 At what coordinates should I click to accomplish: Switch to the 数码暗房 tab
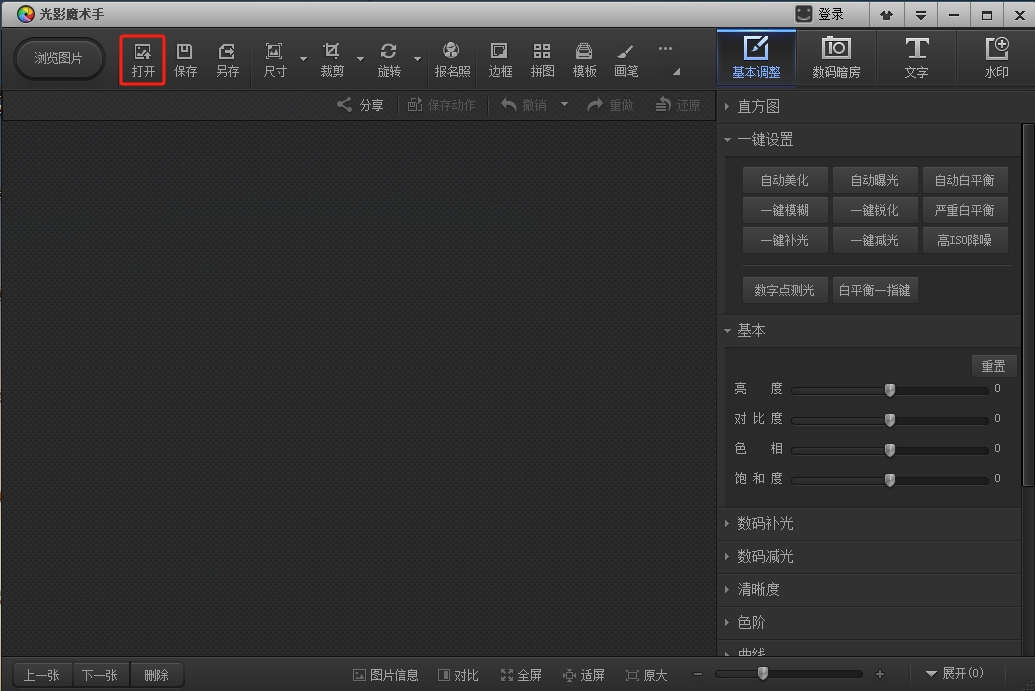point(836,58)
